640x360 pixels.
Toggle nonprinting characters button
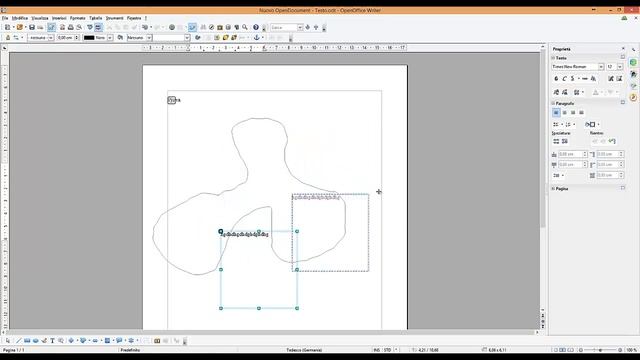click(x=236, y=27)
